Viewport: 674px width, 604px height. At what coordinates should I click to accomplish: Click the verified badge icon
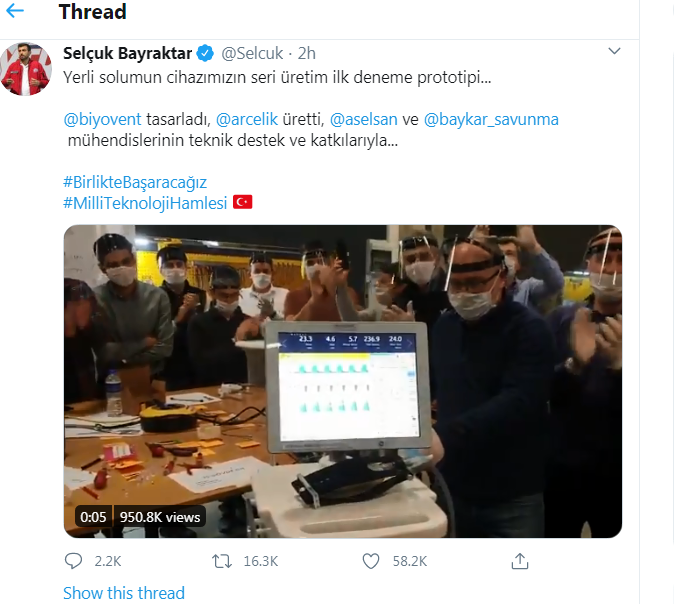[204, 53]
